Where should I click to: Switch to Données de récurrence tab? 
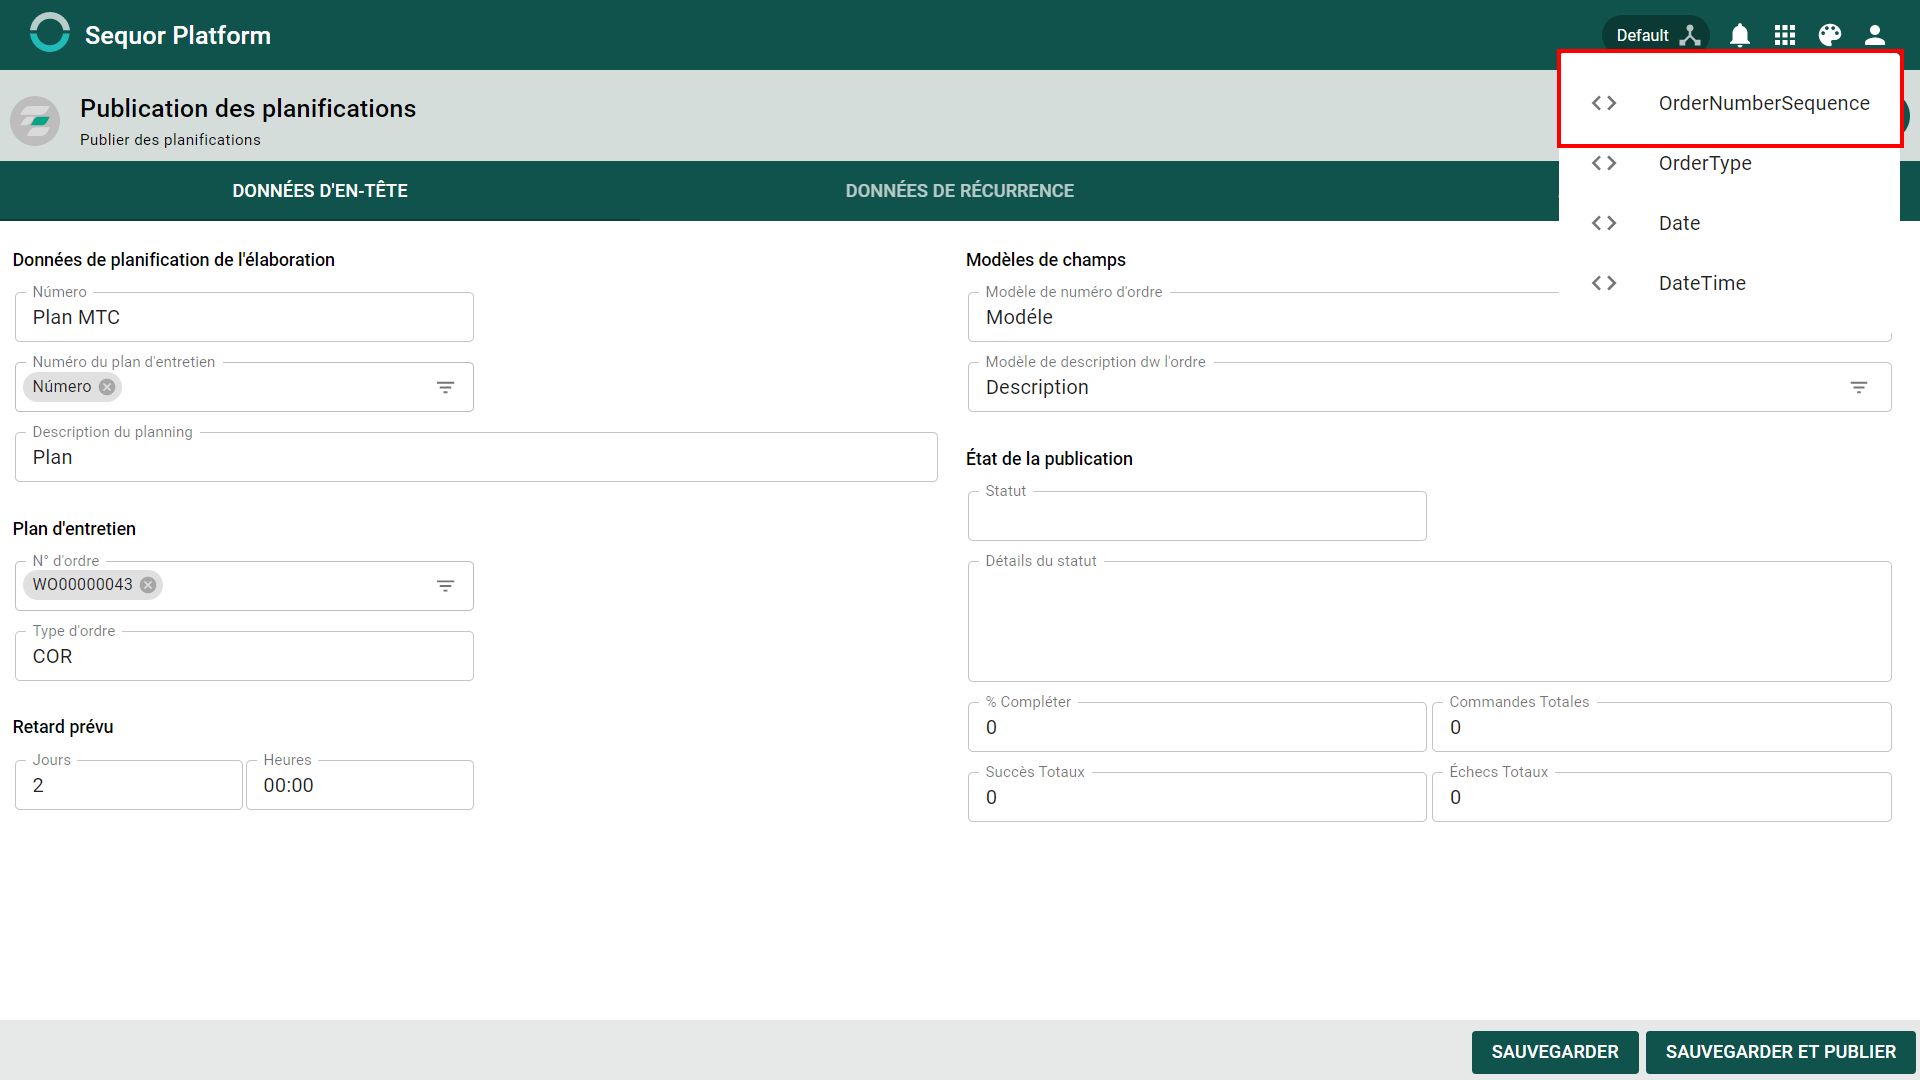point(960,190)
